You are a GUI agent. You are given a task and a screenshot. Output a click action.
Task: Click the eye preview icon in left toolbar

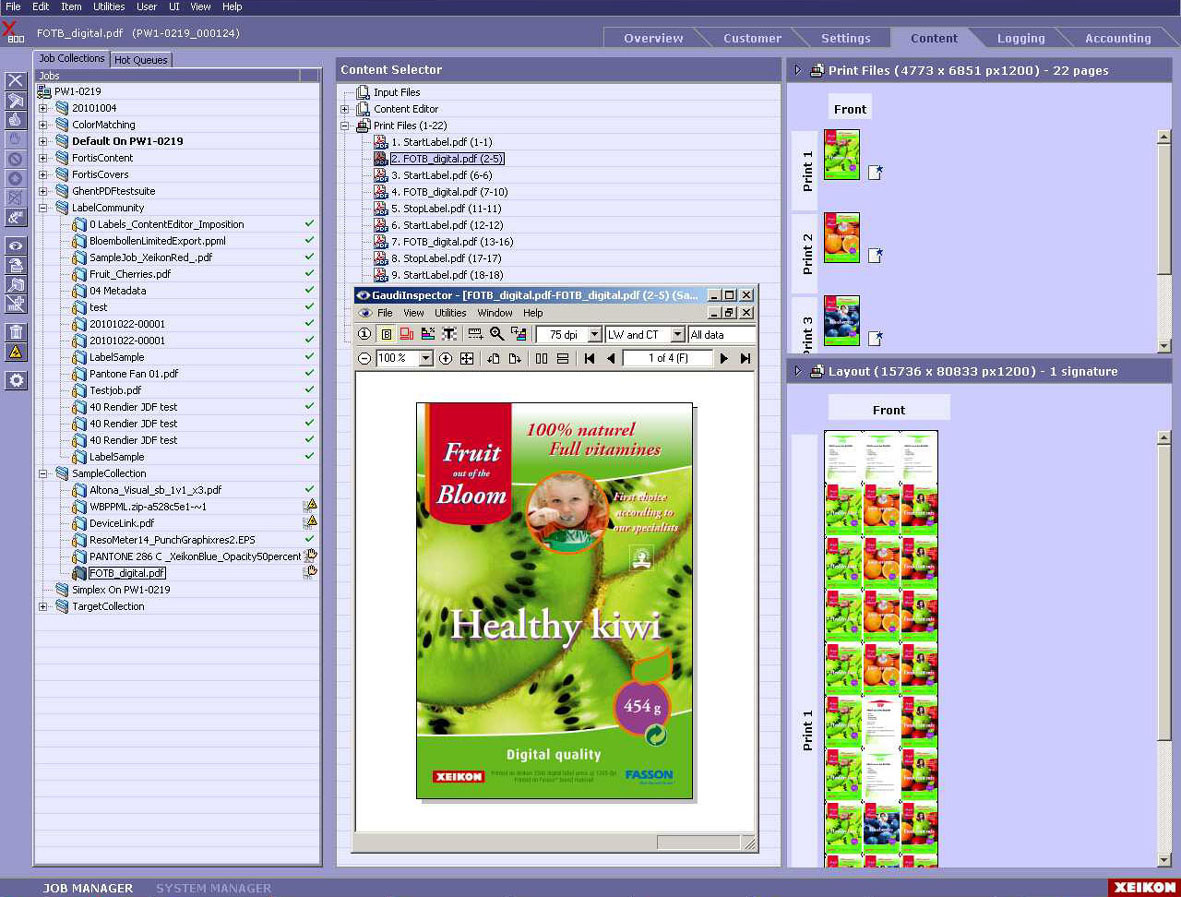(x=15, y=245)
